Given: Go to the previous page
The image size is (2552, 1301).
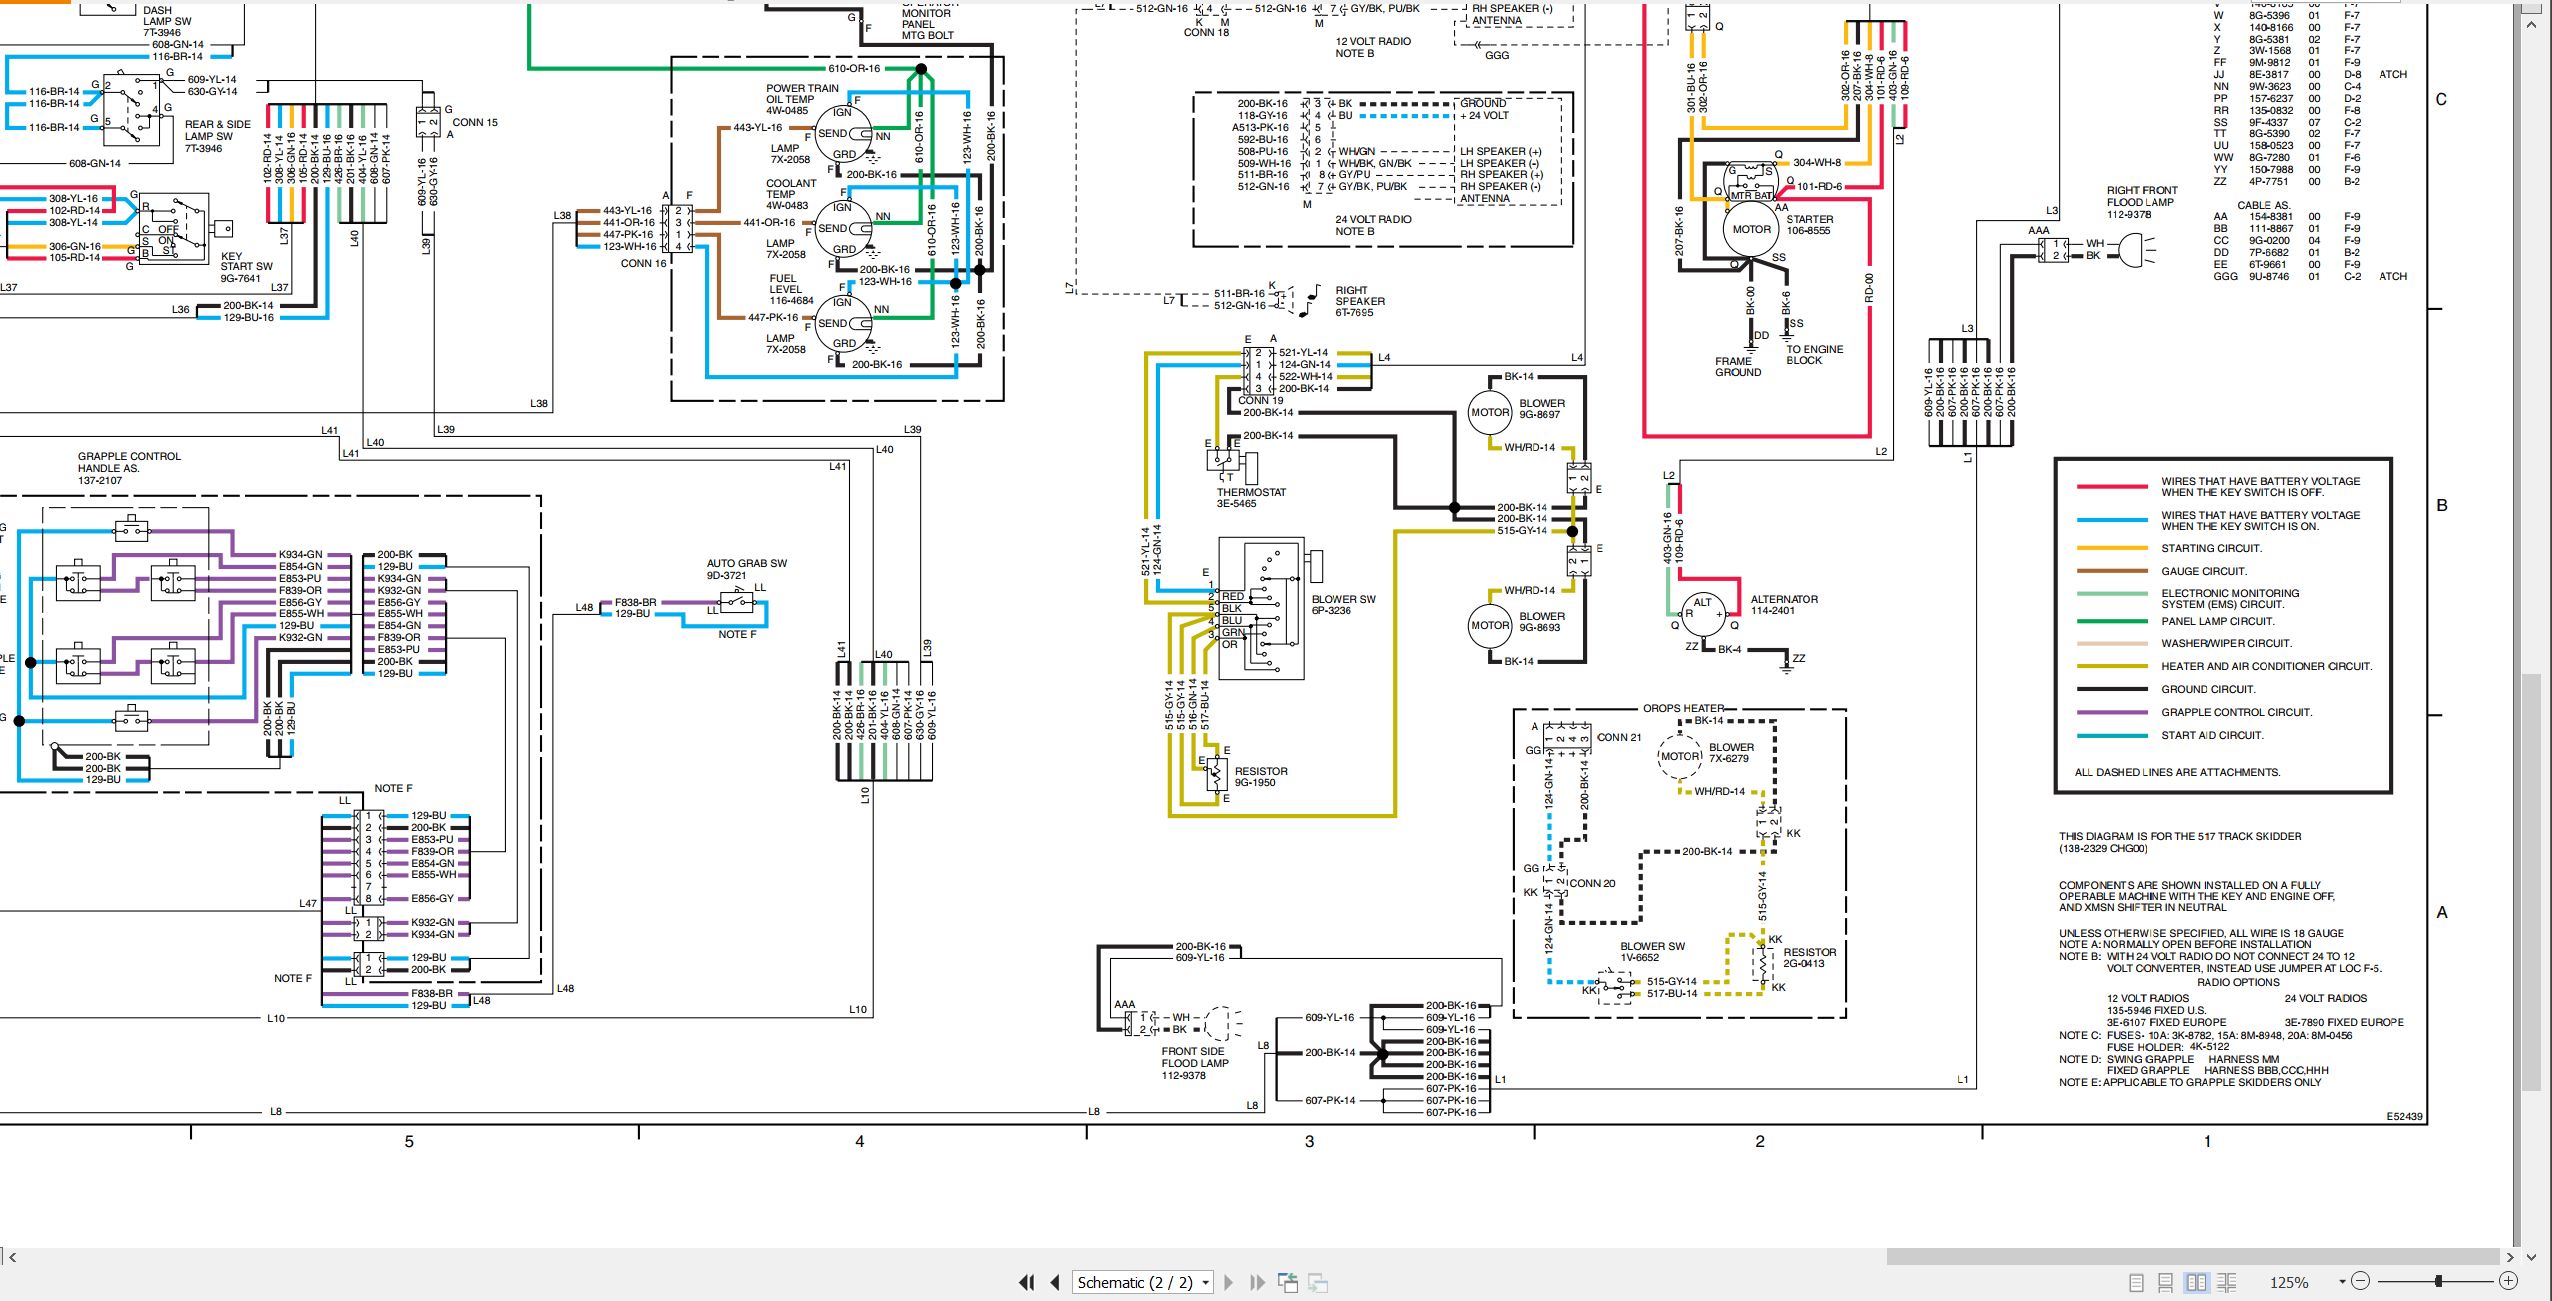Looking at the screenshot, I should [1055, 1282].
